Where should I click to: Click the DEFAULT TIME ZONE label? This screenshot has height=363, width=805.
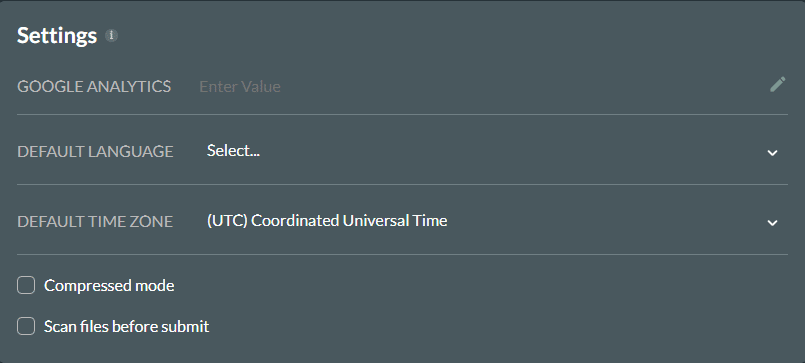click(x=95, y=221)
